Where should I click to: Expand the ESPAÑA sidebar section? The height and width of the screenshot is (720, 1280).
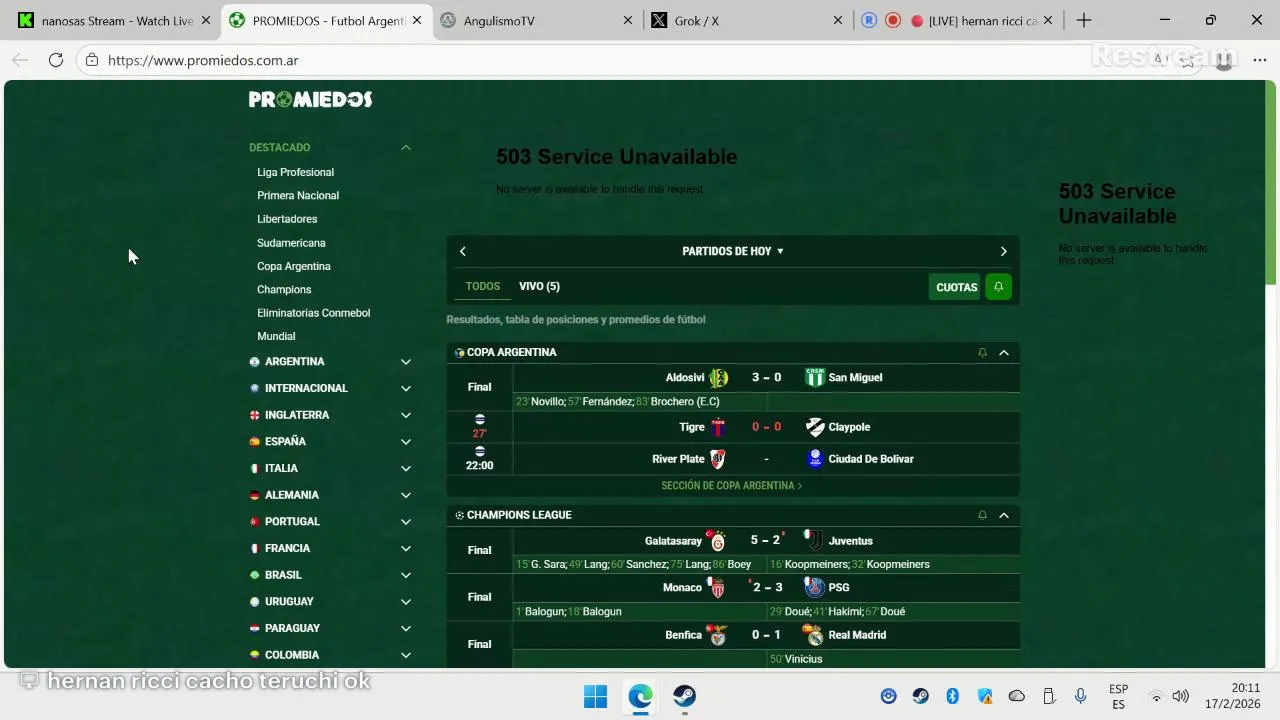pos(406,442)
